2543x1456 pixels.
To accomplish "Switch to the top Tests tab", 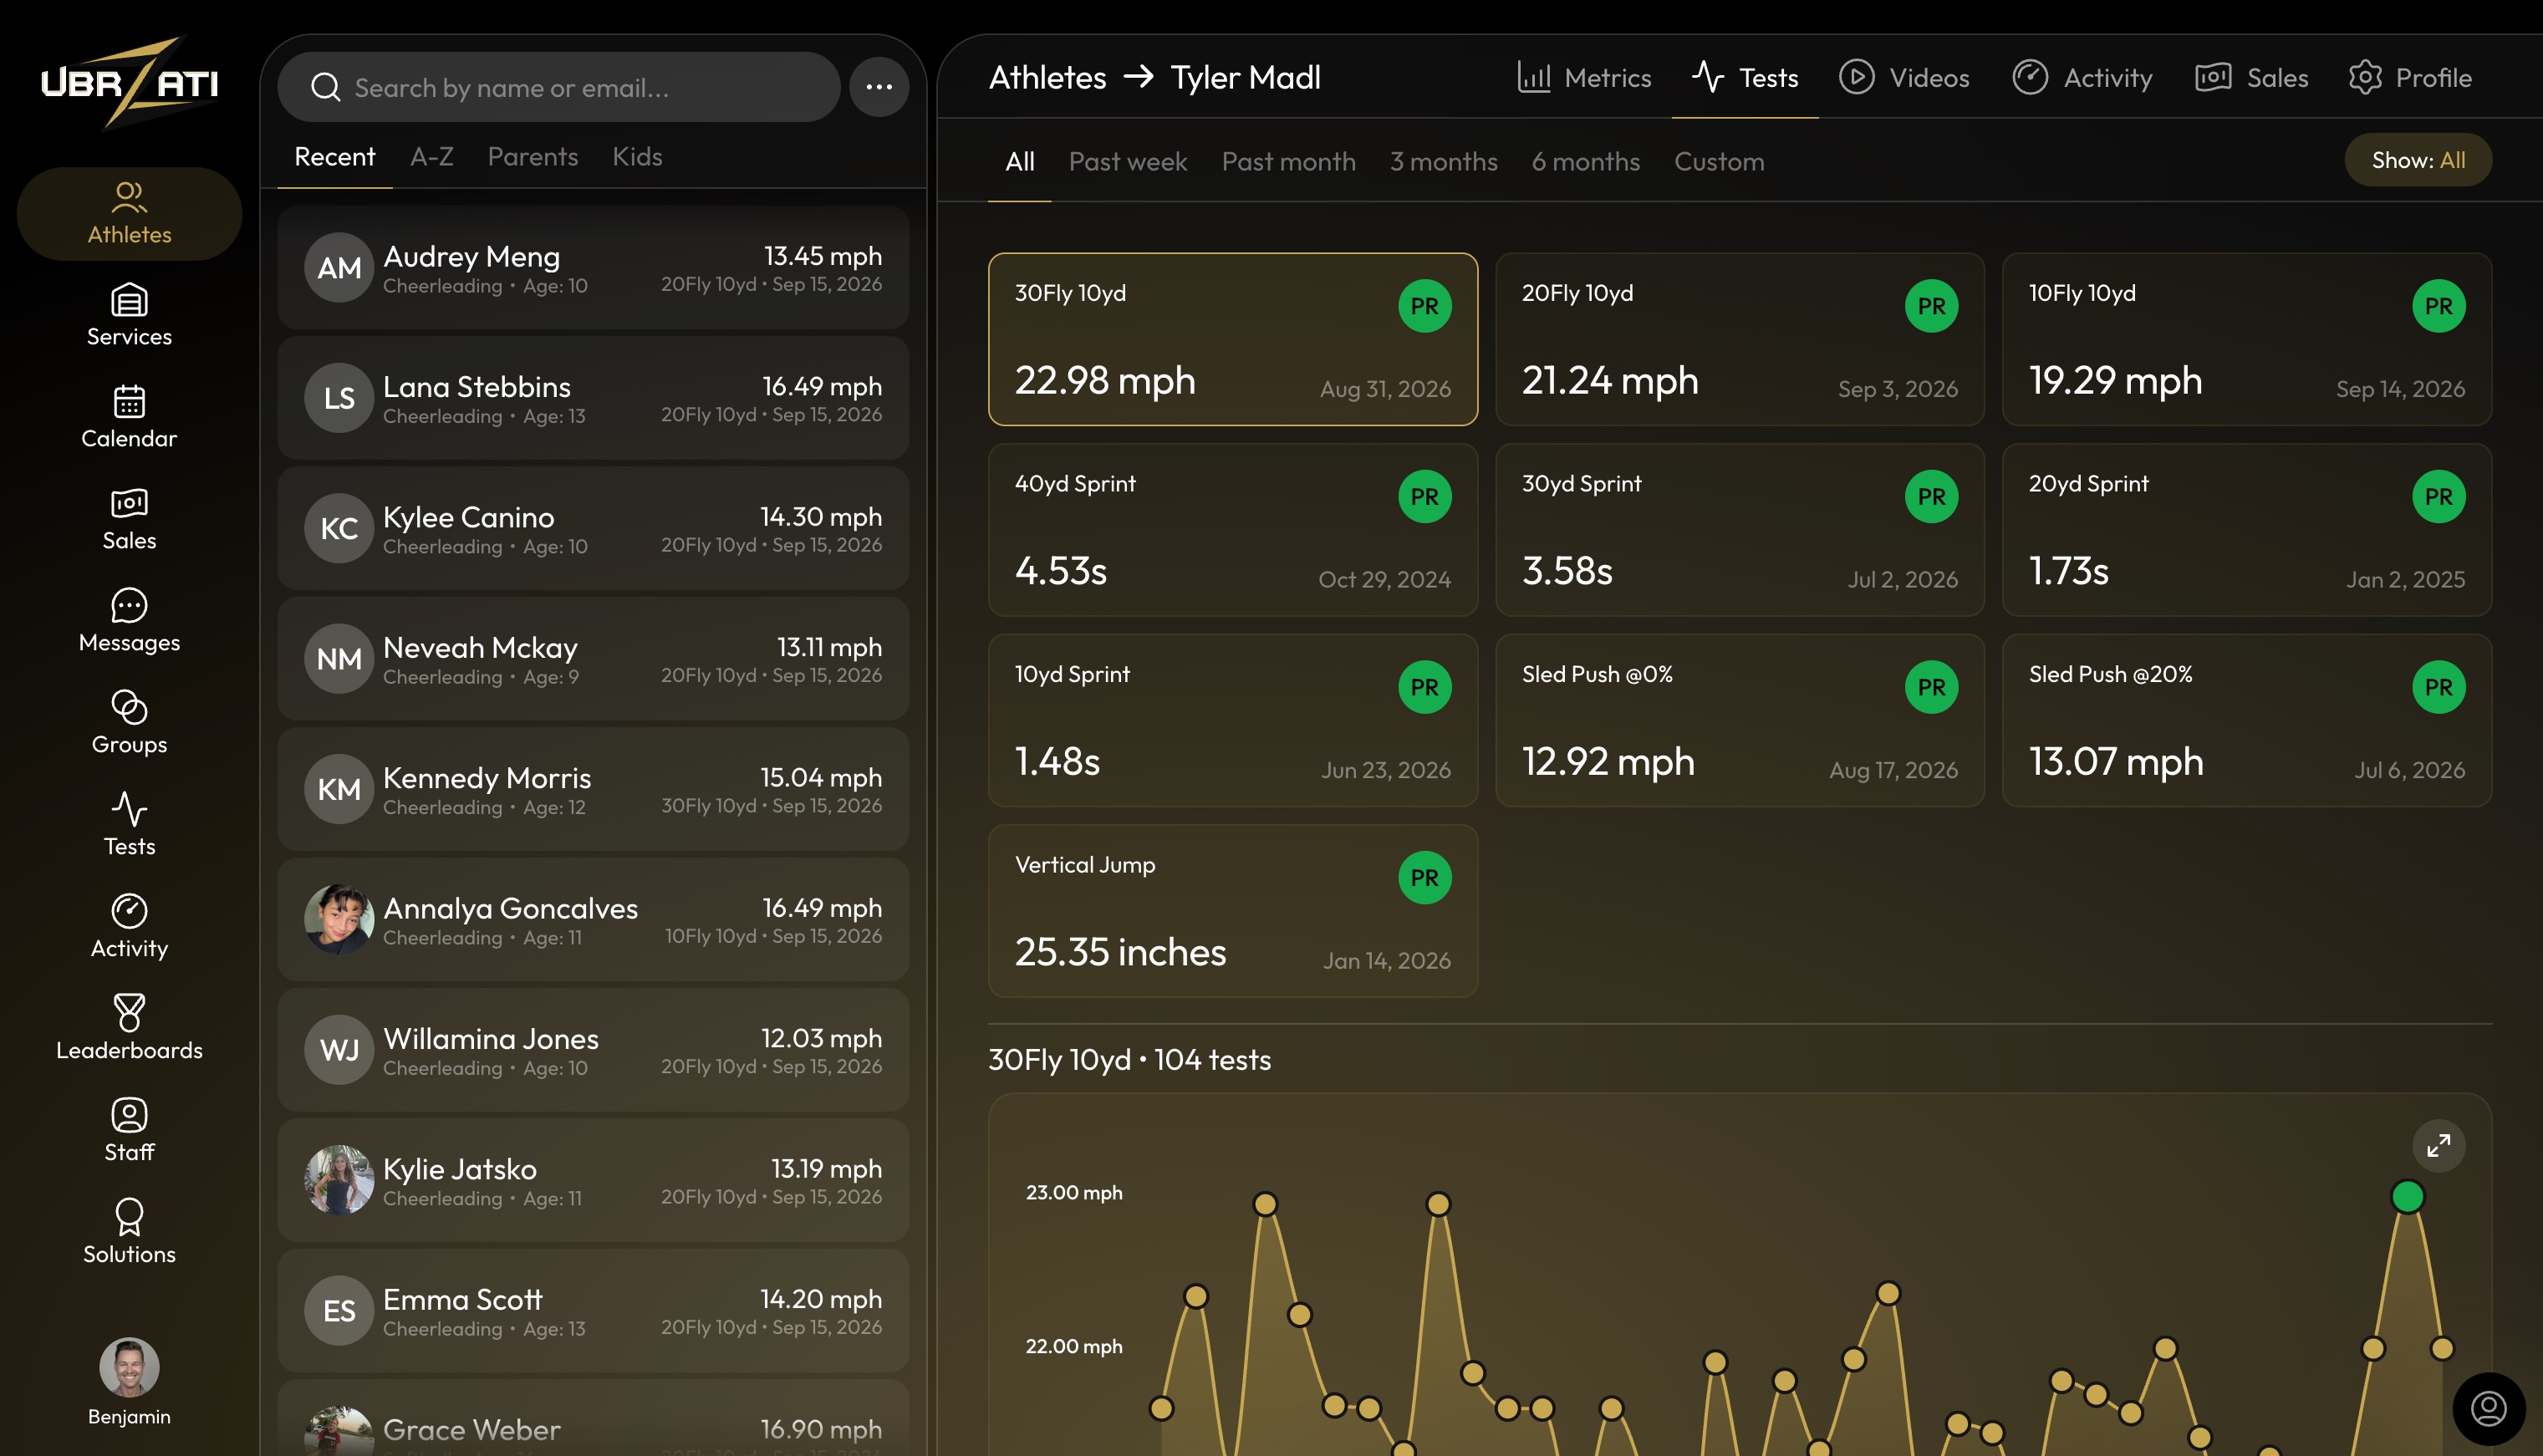I will point(1745,77).
